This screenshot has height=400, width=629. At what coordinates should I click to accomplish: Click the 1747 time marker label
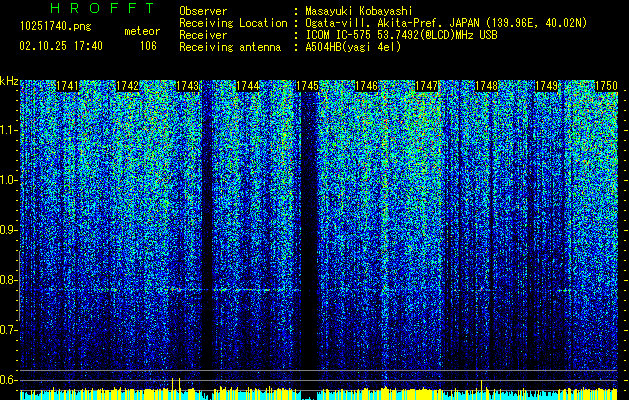(426, 86)
